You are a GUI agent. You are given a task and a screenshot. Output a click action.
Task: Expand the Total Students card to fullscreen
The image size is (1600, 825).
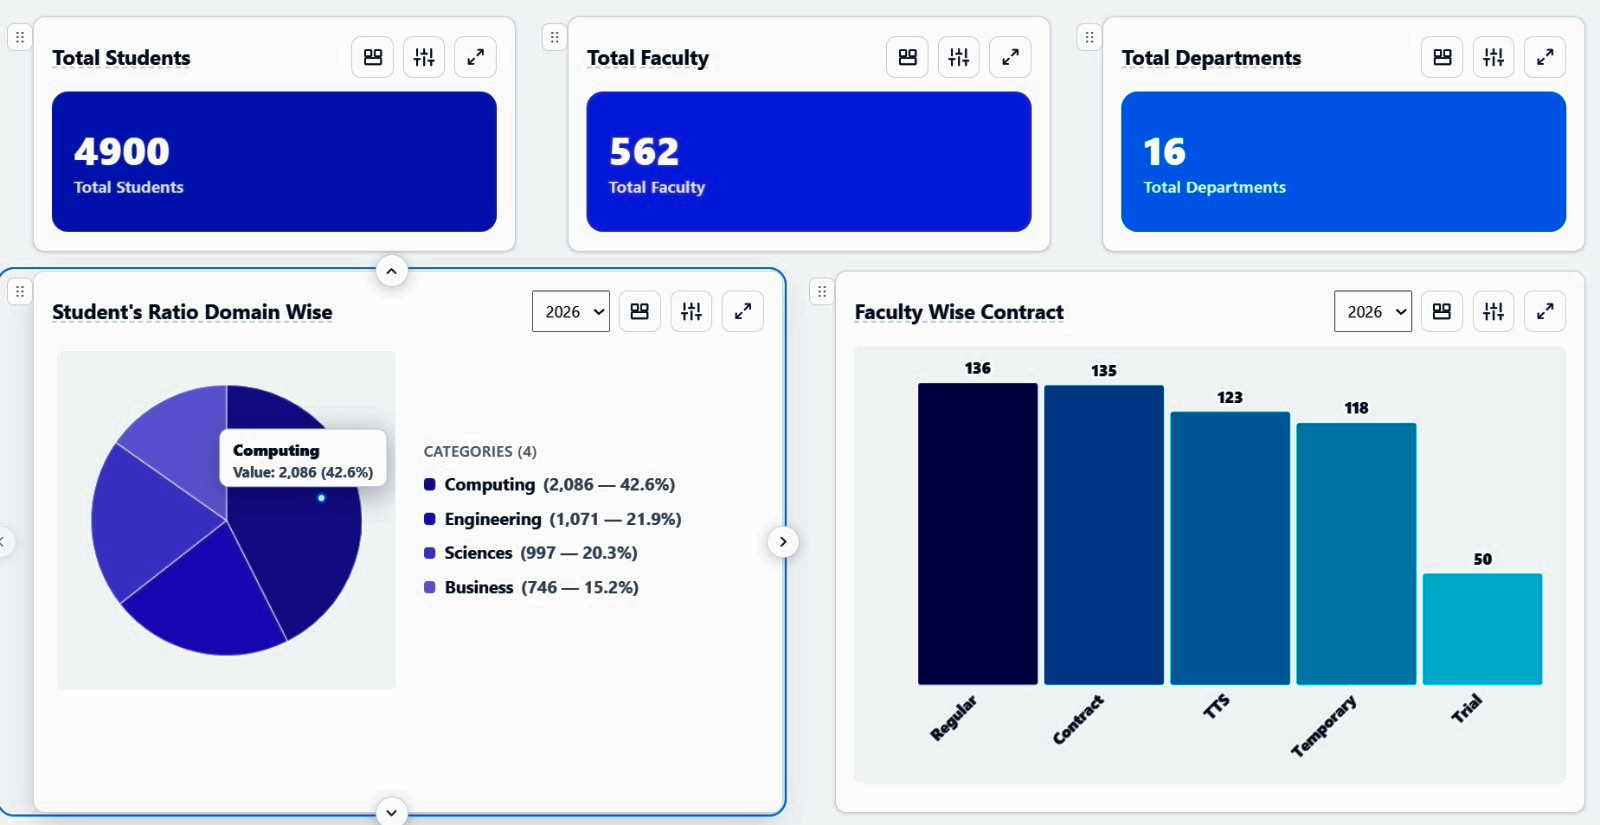(476, 57)
